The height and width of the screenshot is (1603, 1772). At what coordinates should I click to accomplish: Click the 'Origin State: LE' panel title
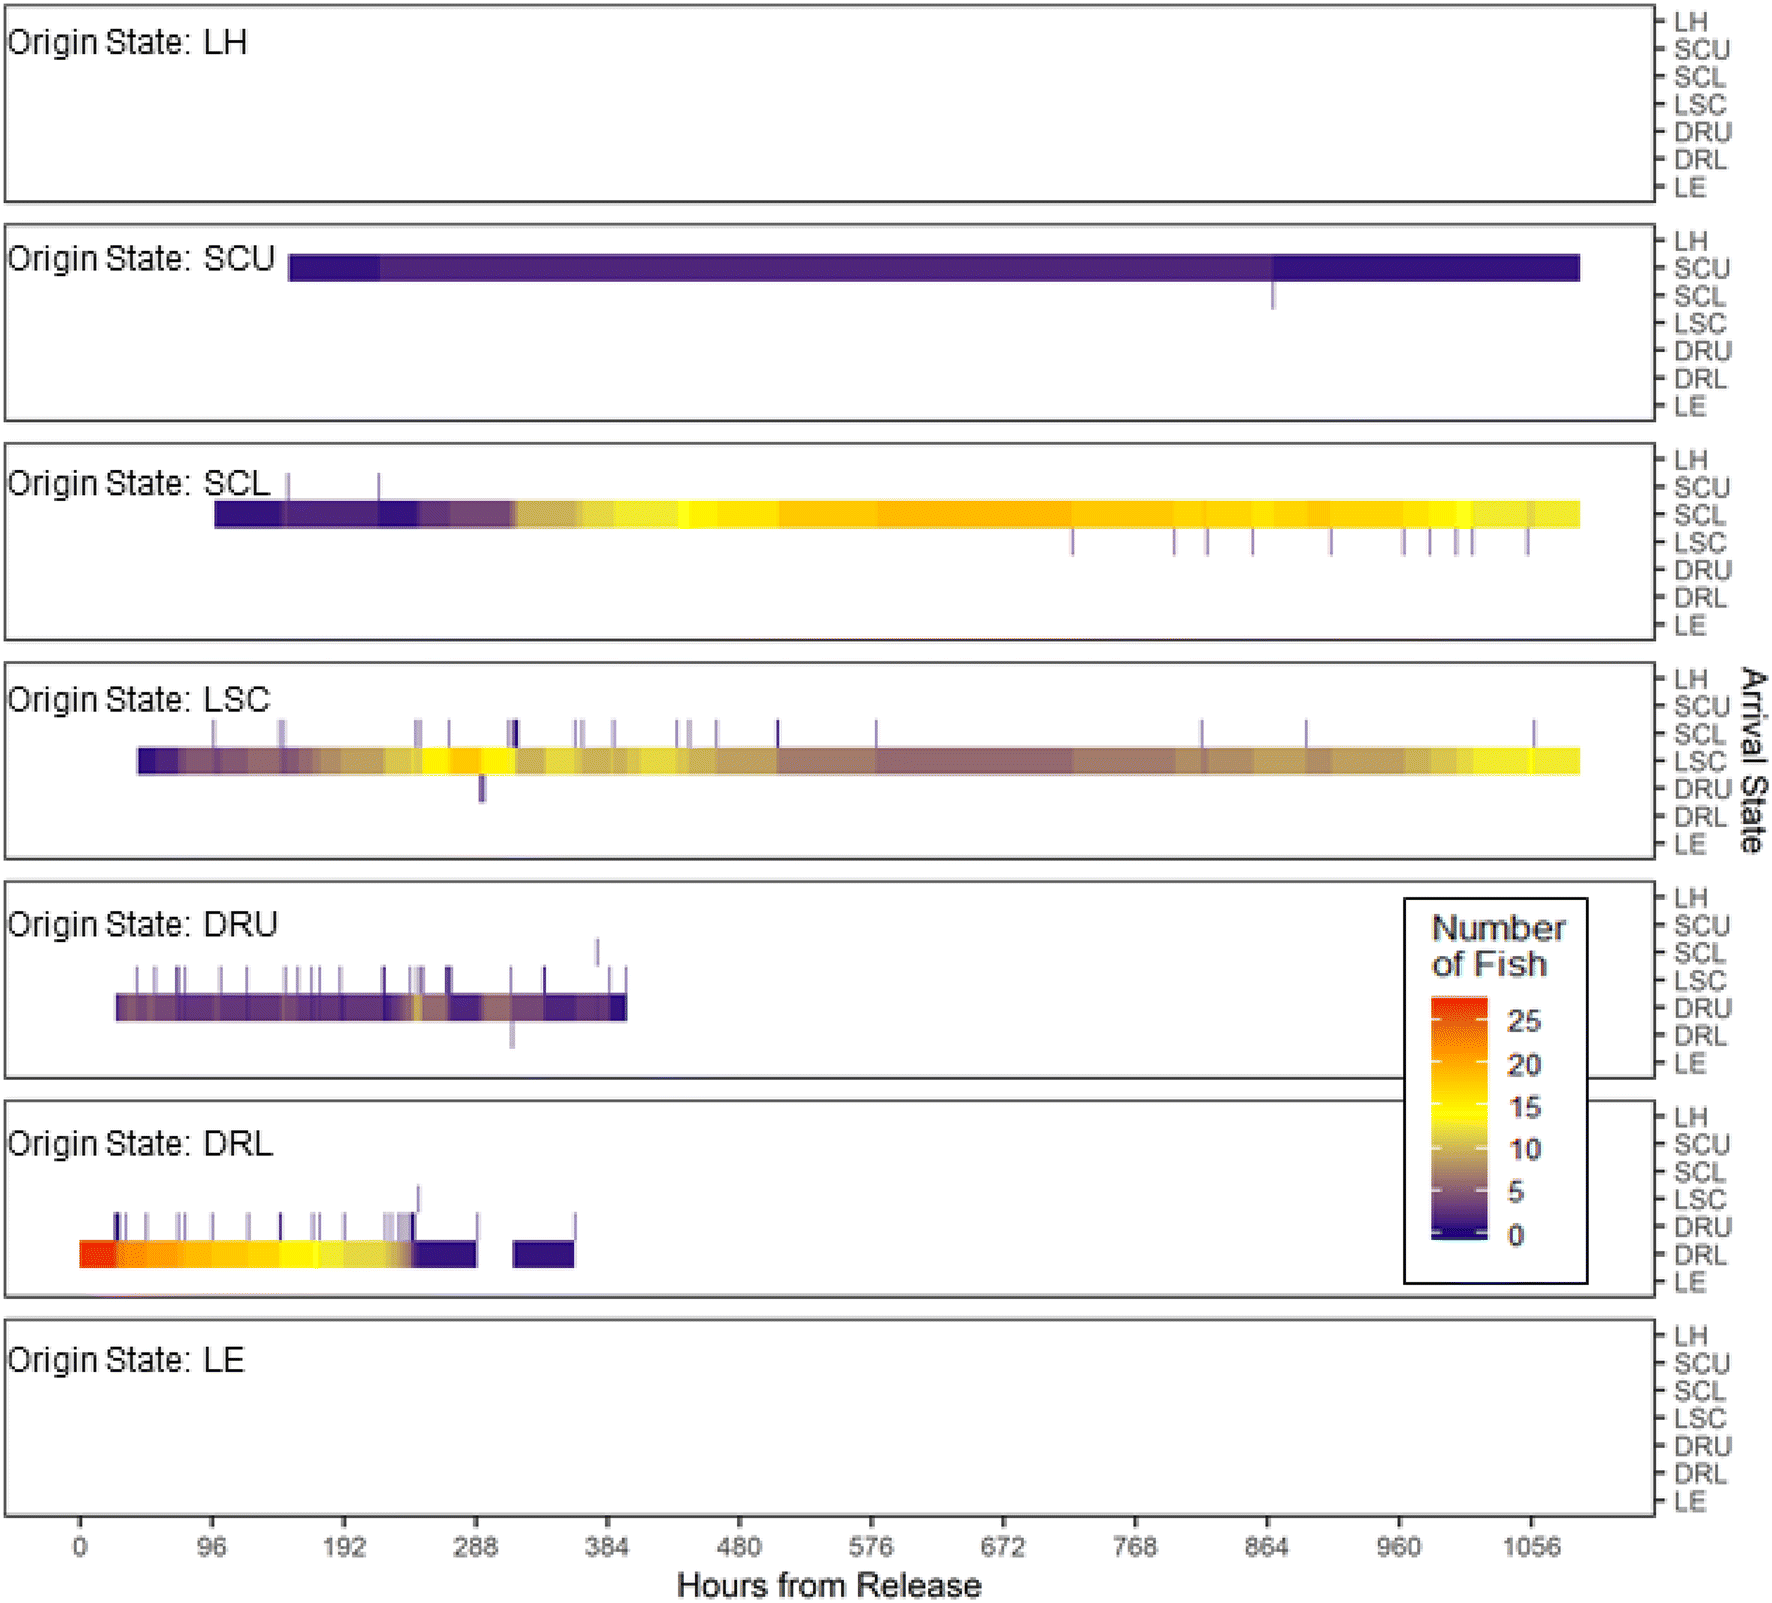point(126,1360)
